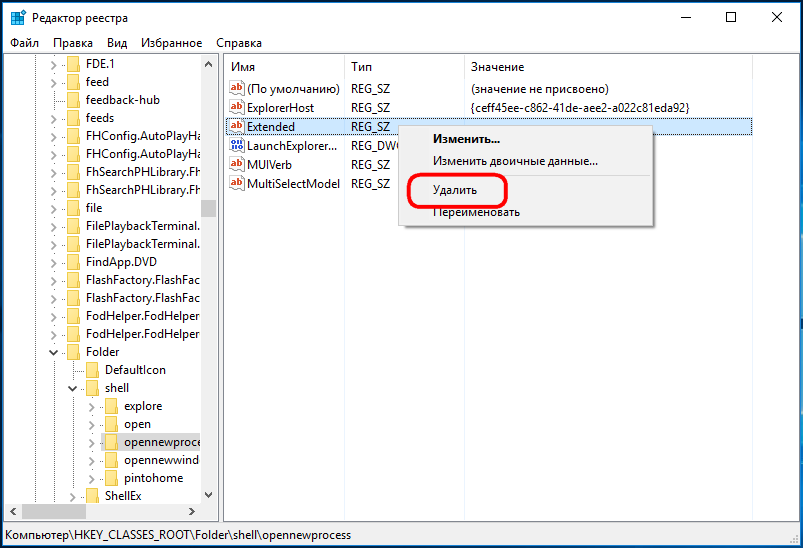This screenshot has width=803, height=548.
Task: Click the folder icon of feed key
Action: [74, 82]
